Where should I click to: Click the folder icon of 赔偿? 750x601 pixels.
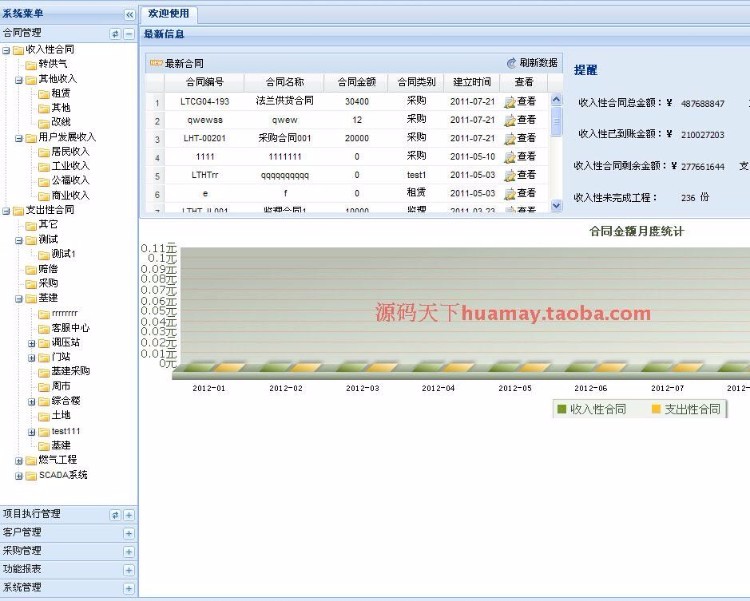coord(31,270)
